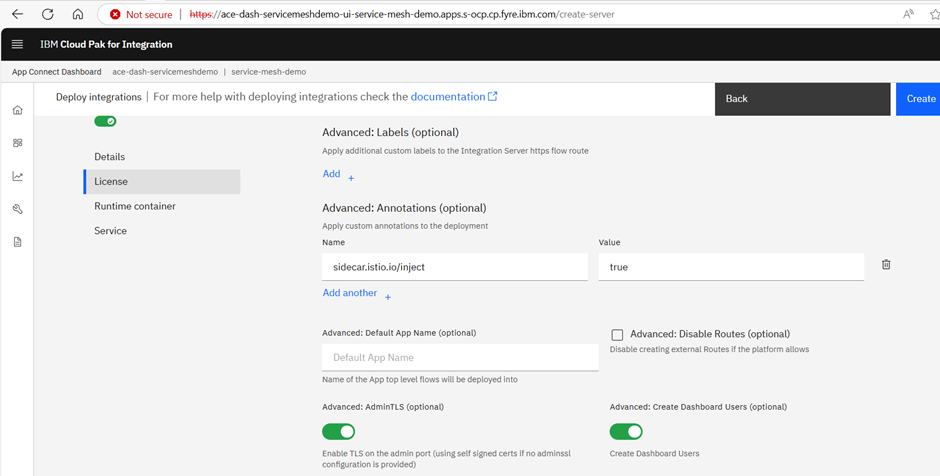Tick Advanced: Disable Routes checkbox
The image size is (940, 476).
pos(617,335)
